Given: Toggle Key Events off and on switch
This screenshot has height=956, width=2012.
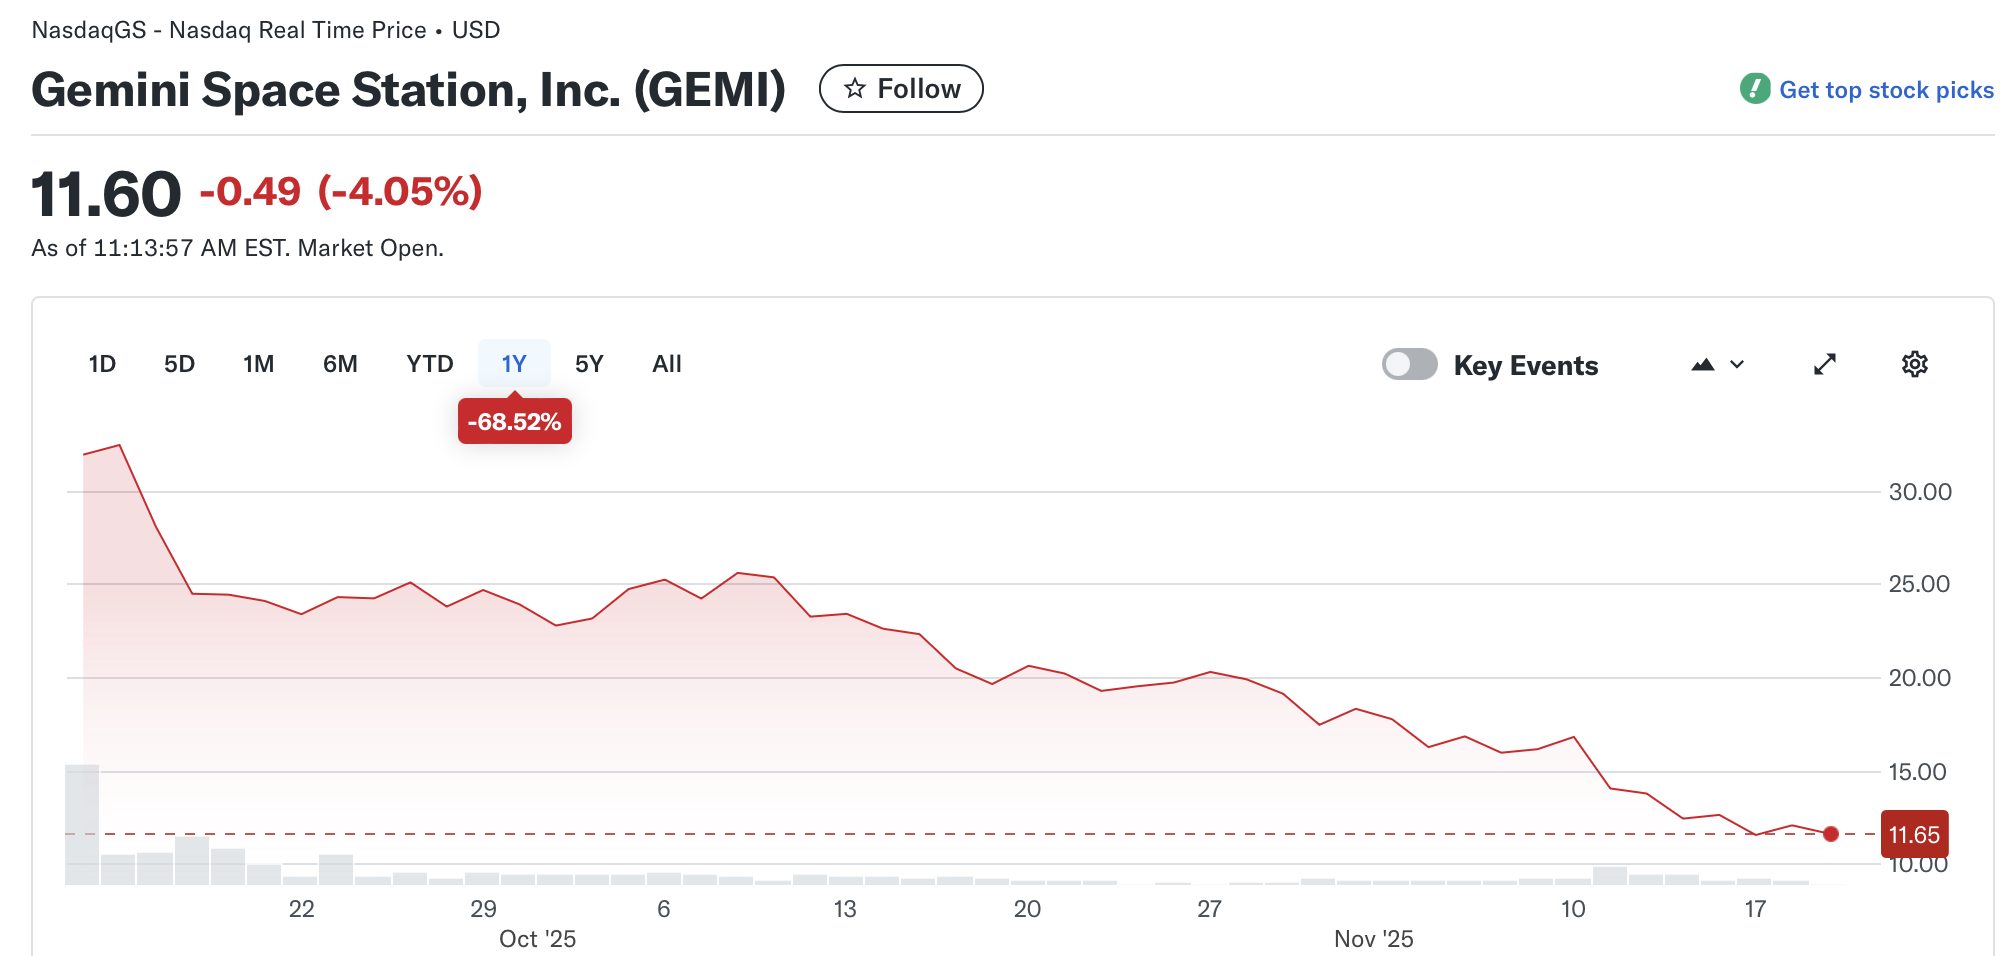Looking at the screenshot, I should pos(1409,364).
